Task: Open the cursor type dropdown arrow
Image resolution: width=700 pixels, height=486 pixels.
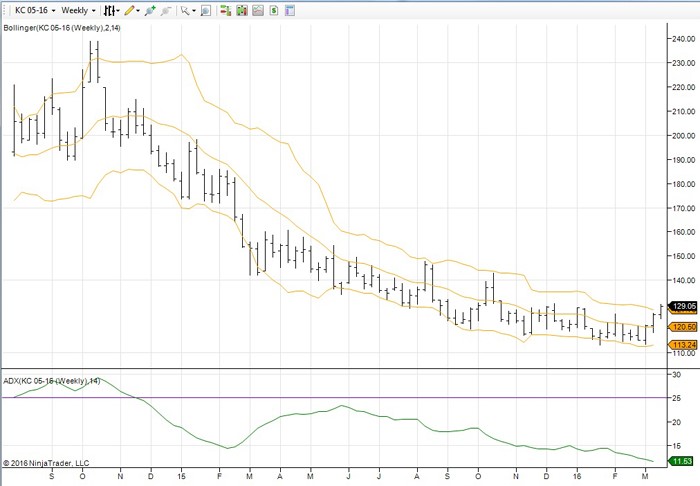Action: (x=194, y=10)
